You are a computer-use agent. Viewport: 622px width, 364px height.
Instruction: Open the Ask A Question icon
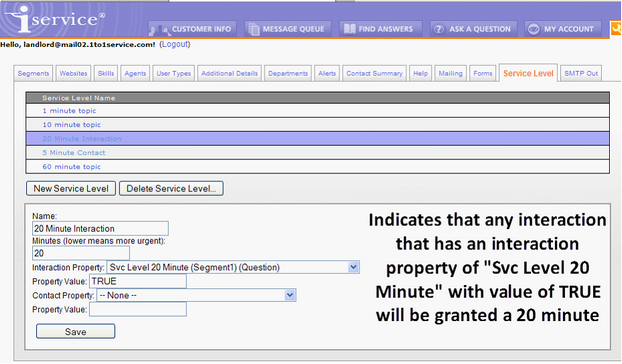pyautogui.click(x=439, y=29)
